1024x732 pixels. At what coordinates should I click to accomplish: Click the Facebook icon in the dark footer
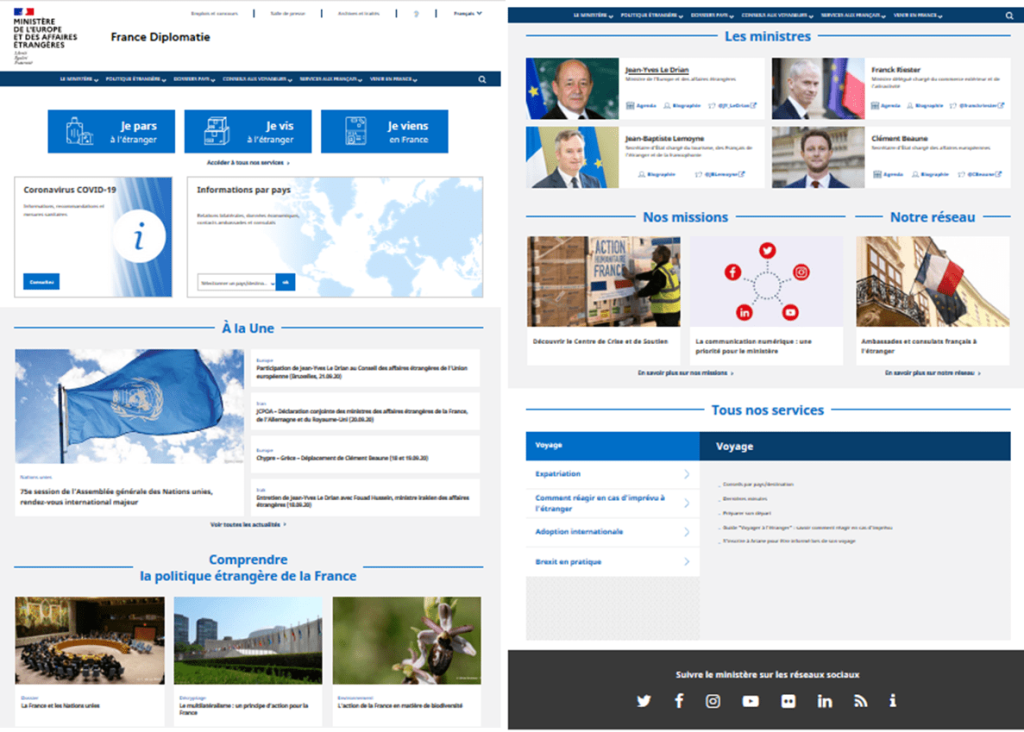[x=679, y=701]
